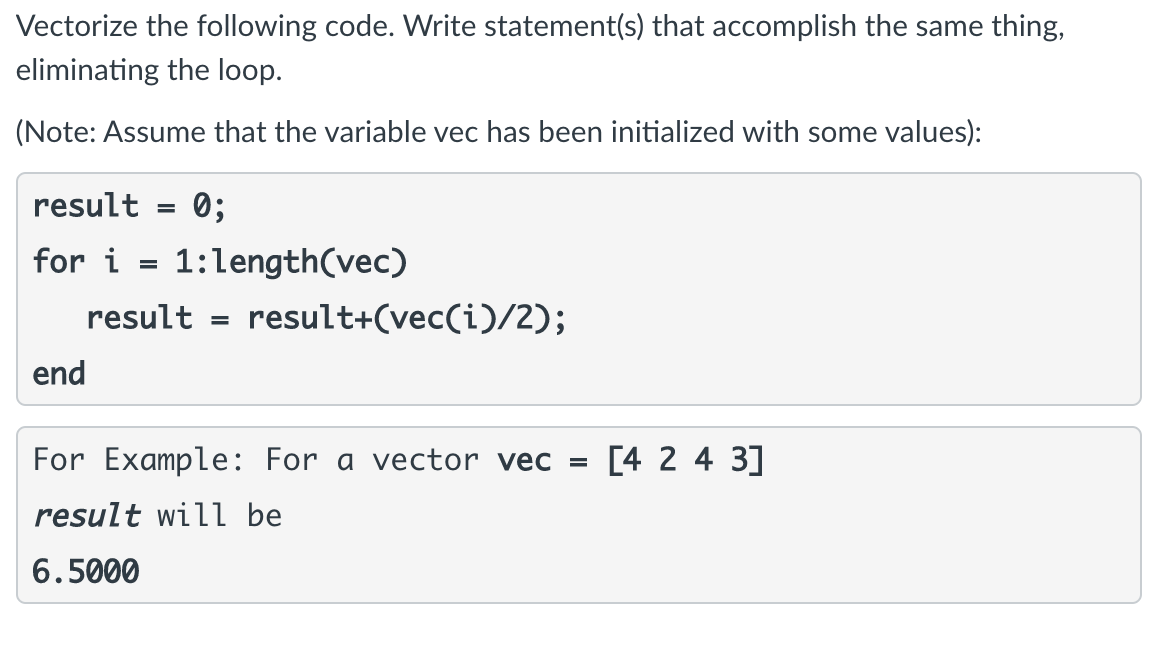Viewport: 1168px width, 650px height.
Task: Click the 'will be' text in example
Action: 220,515
